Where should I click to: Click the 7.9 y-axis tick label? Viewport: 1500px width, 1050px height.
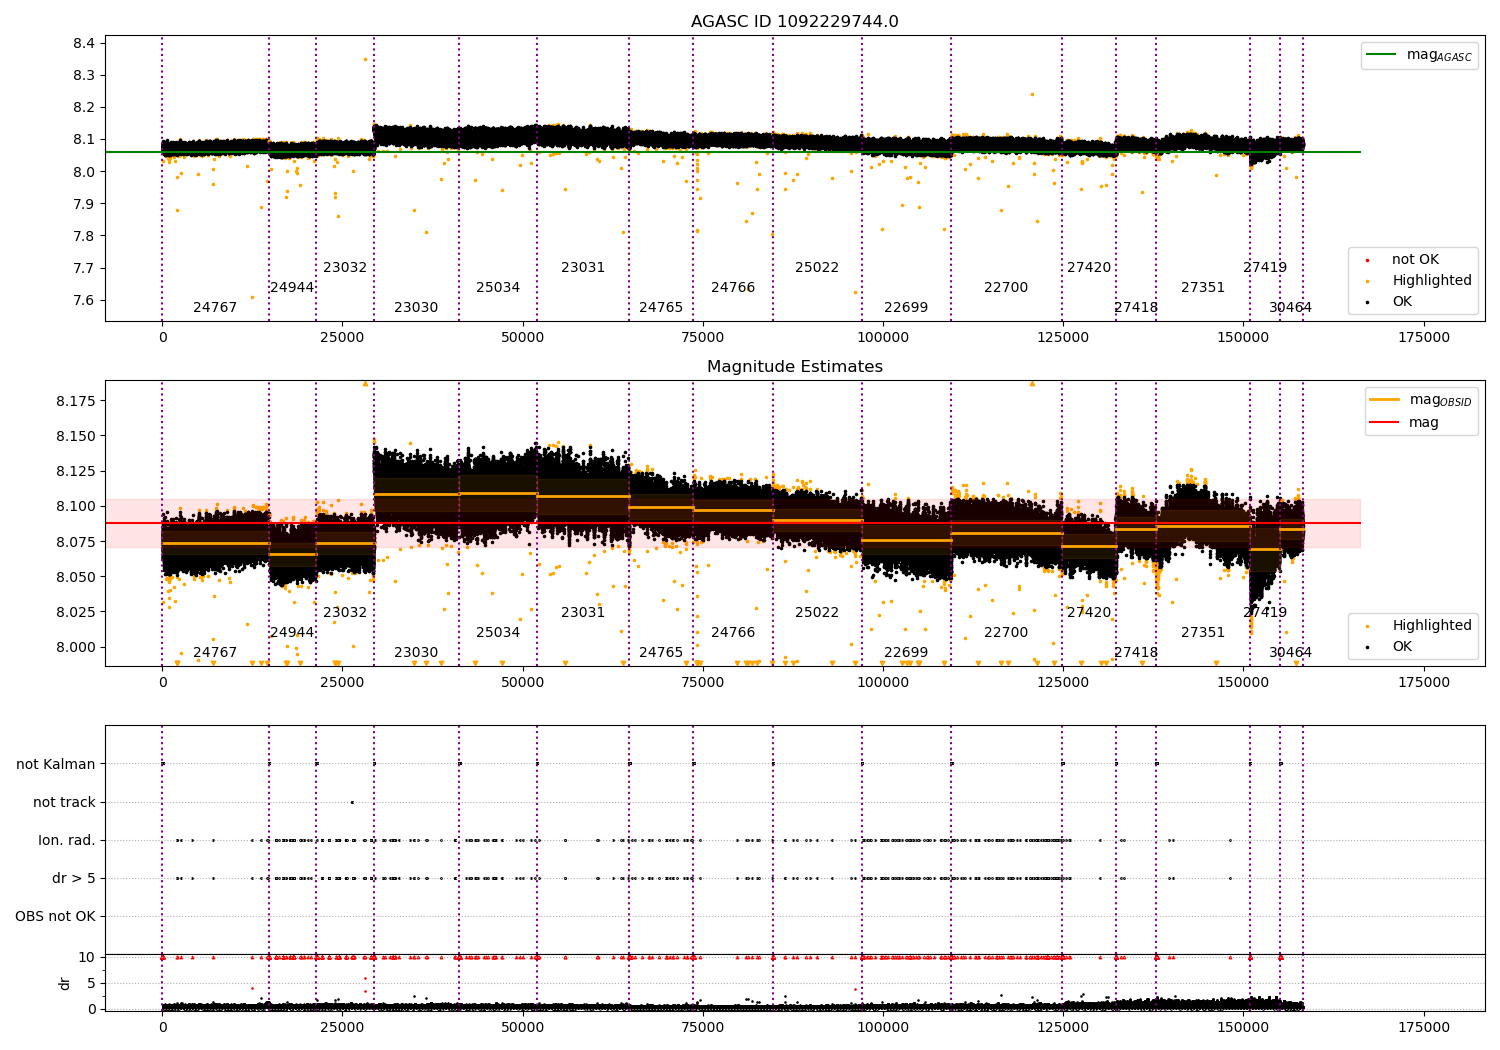click(84, 204)
